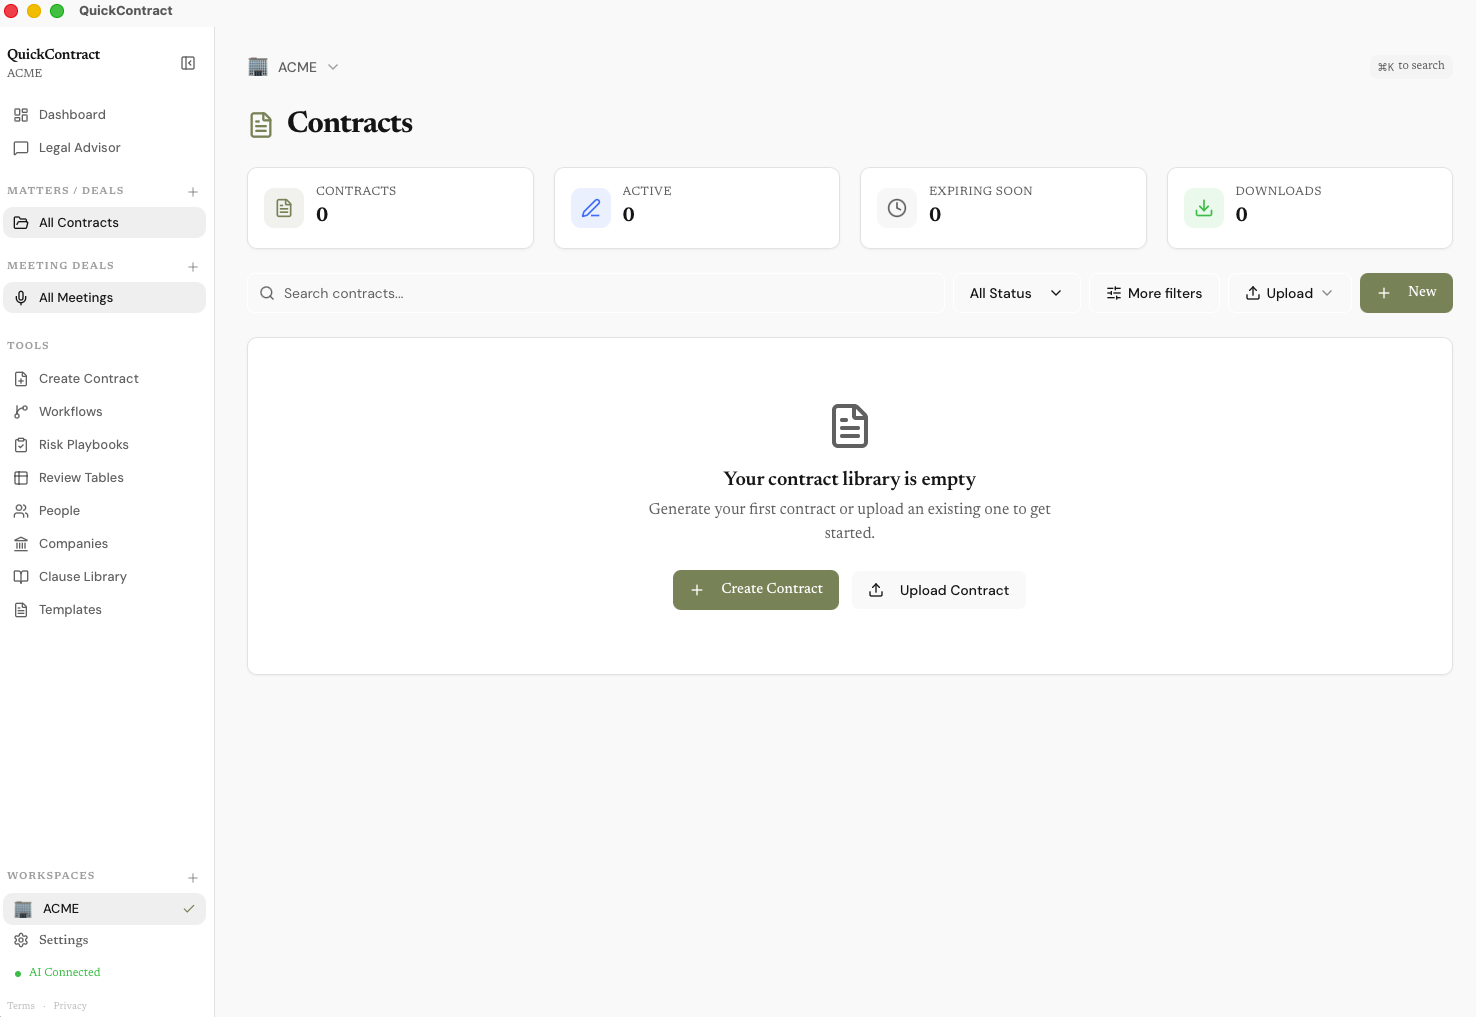Open the All Status dropdown
Screen dimensions: 1476x1017
pyautogui.click(x=1016, y=293)
